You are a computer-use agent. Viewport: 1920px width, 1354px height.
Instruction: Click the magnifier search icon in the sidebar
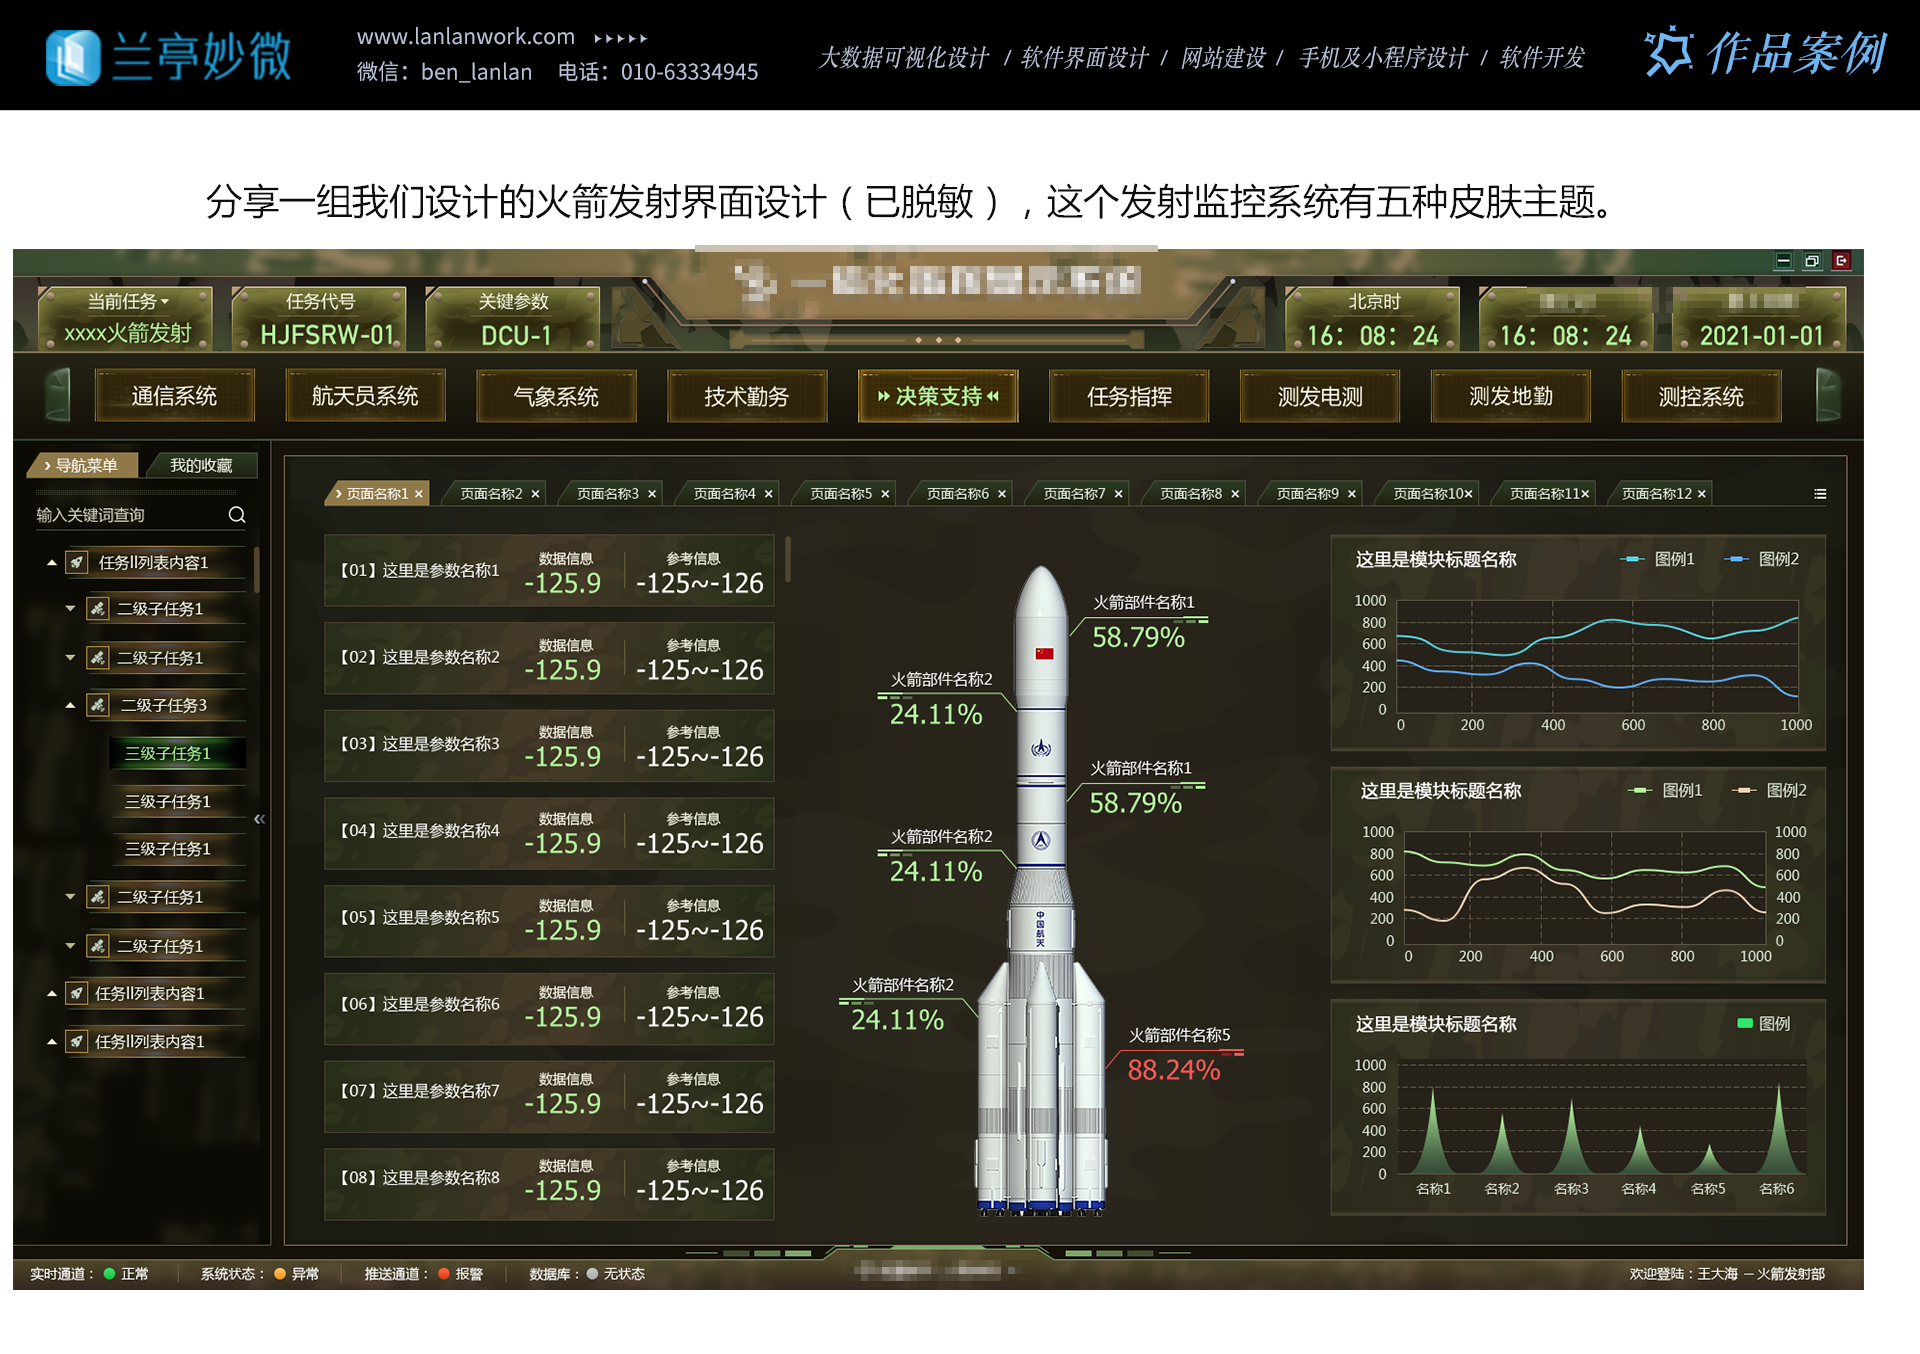click(x=237, y=515)
